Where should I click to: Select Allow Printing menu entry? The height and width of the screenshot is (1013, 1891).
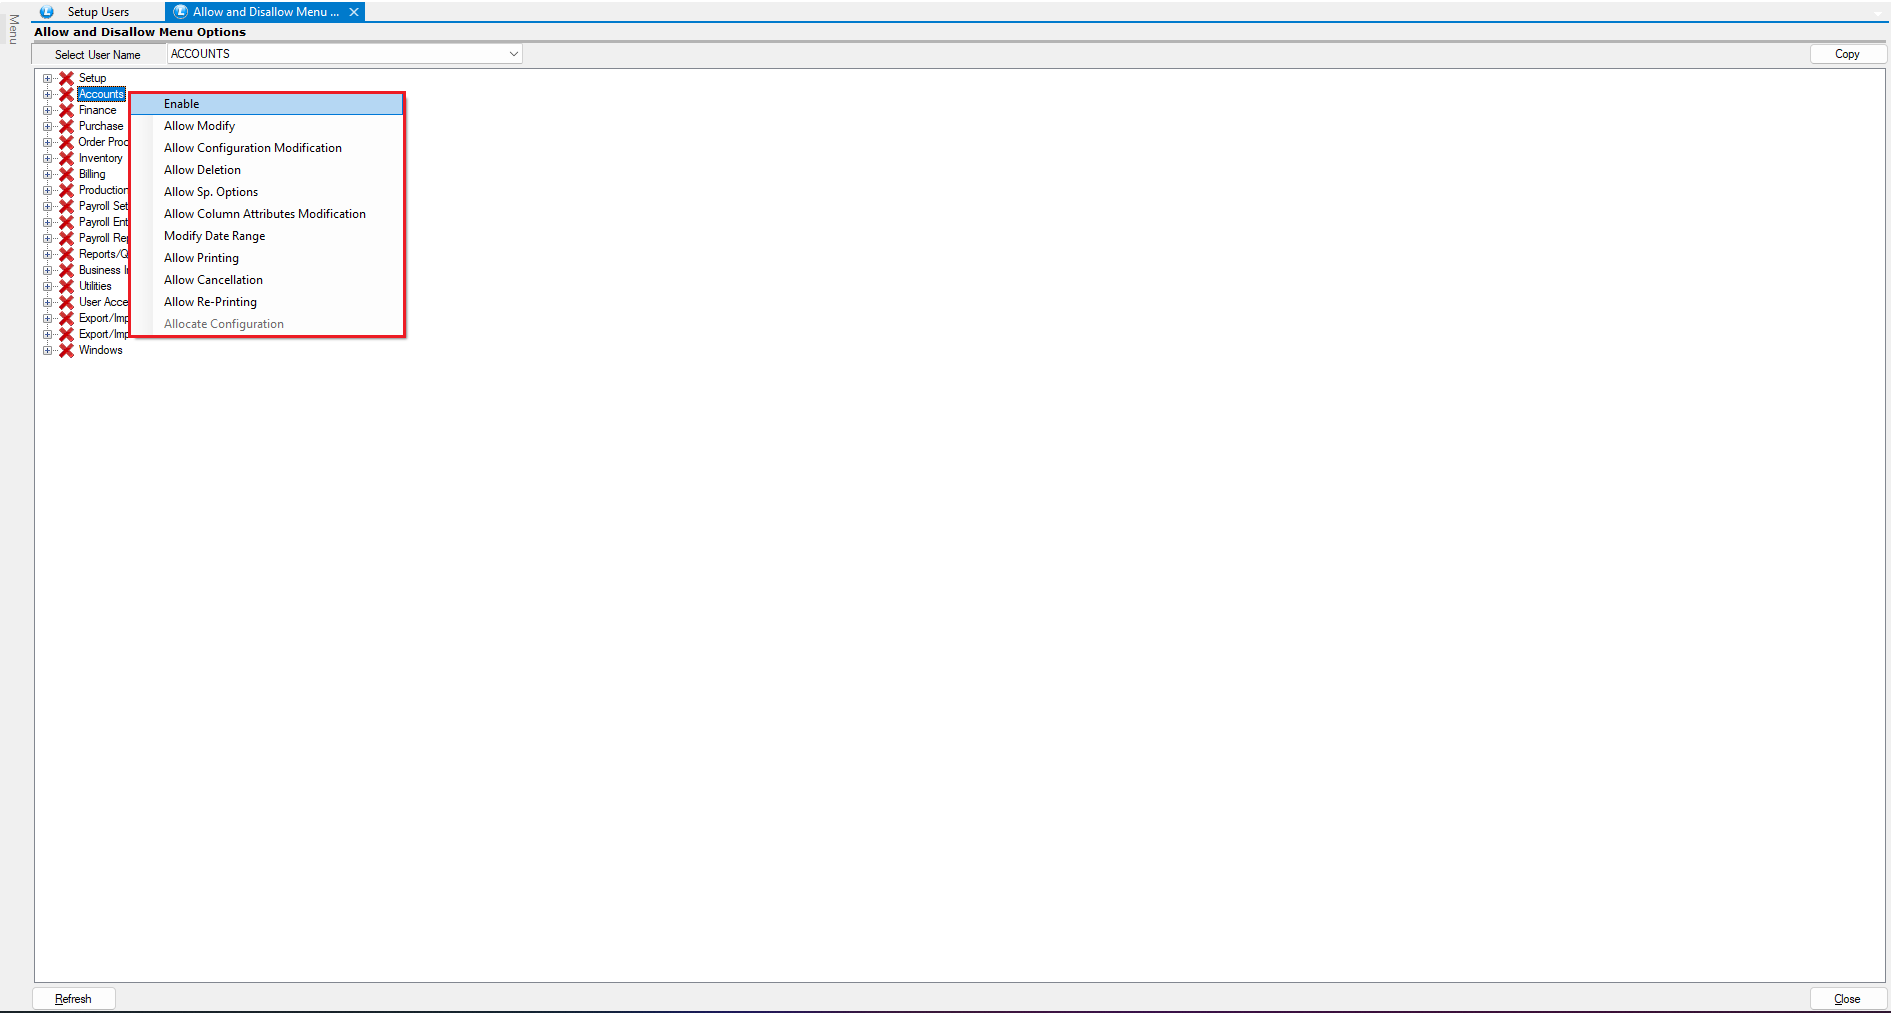pyautogui.click(x=201, y=258)
